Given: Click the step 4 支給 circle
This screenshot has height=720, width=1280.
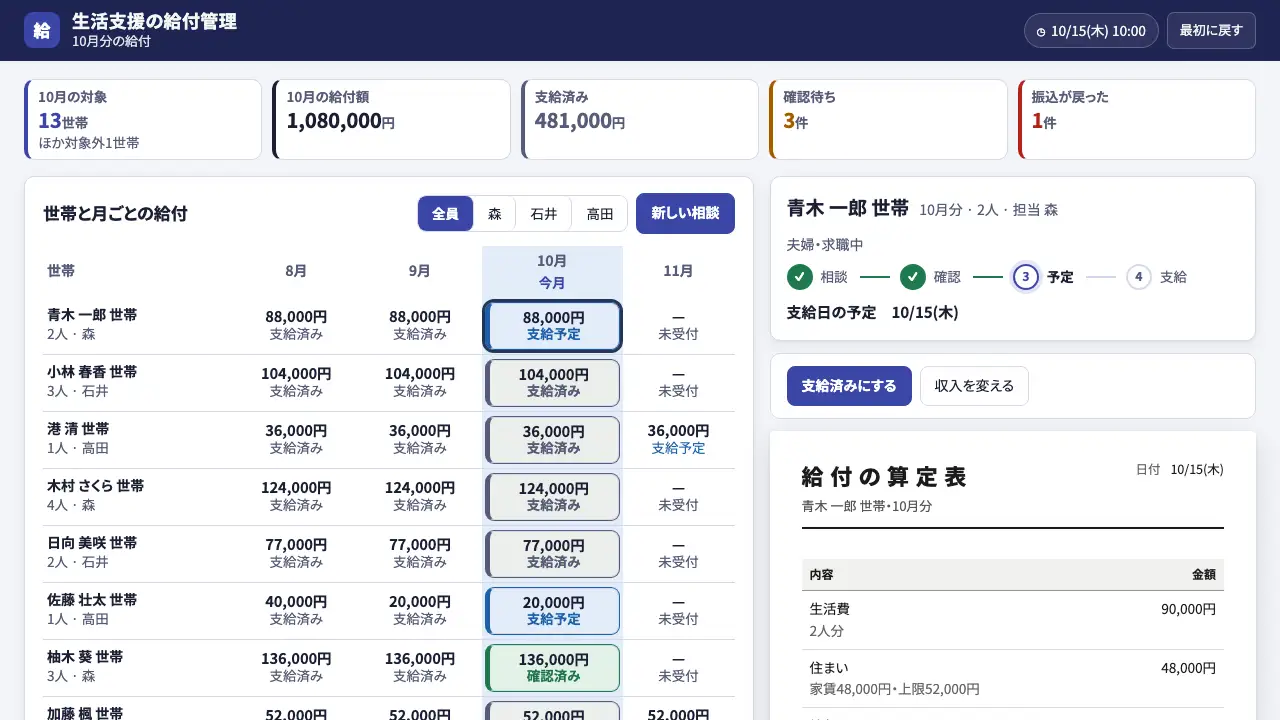Looking at the screenshot, I should click(x=1138, y=277).
